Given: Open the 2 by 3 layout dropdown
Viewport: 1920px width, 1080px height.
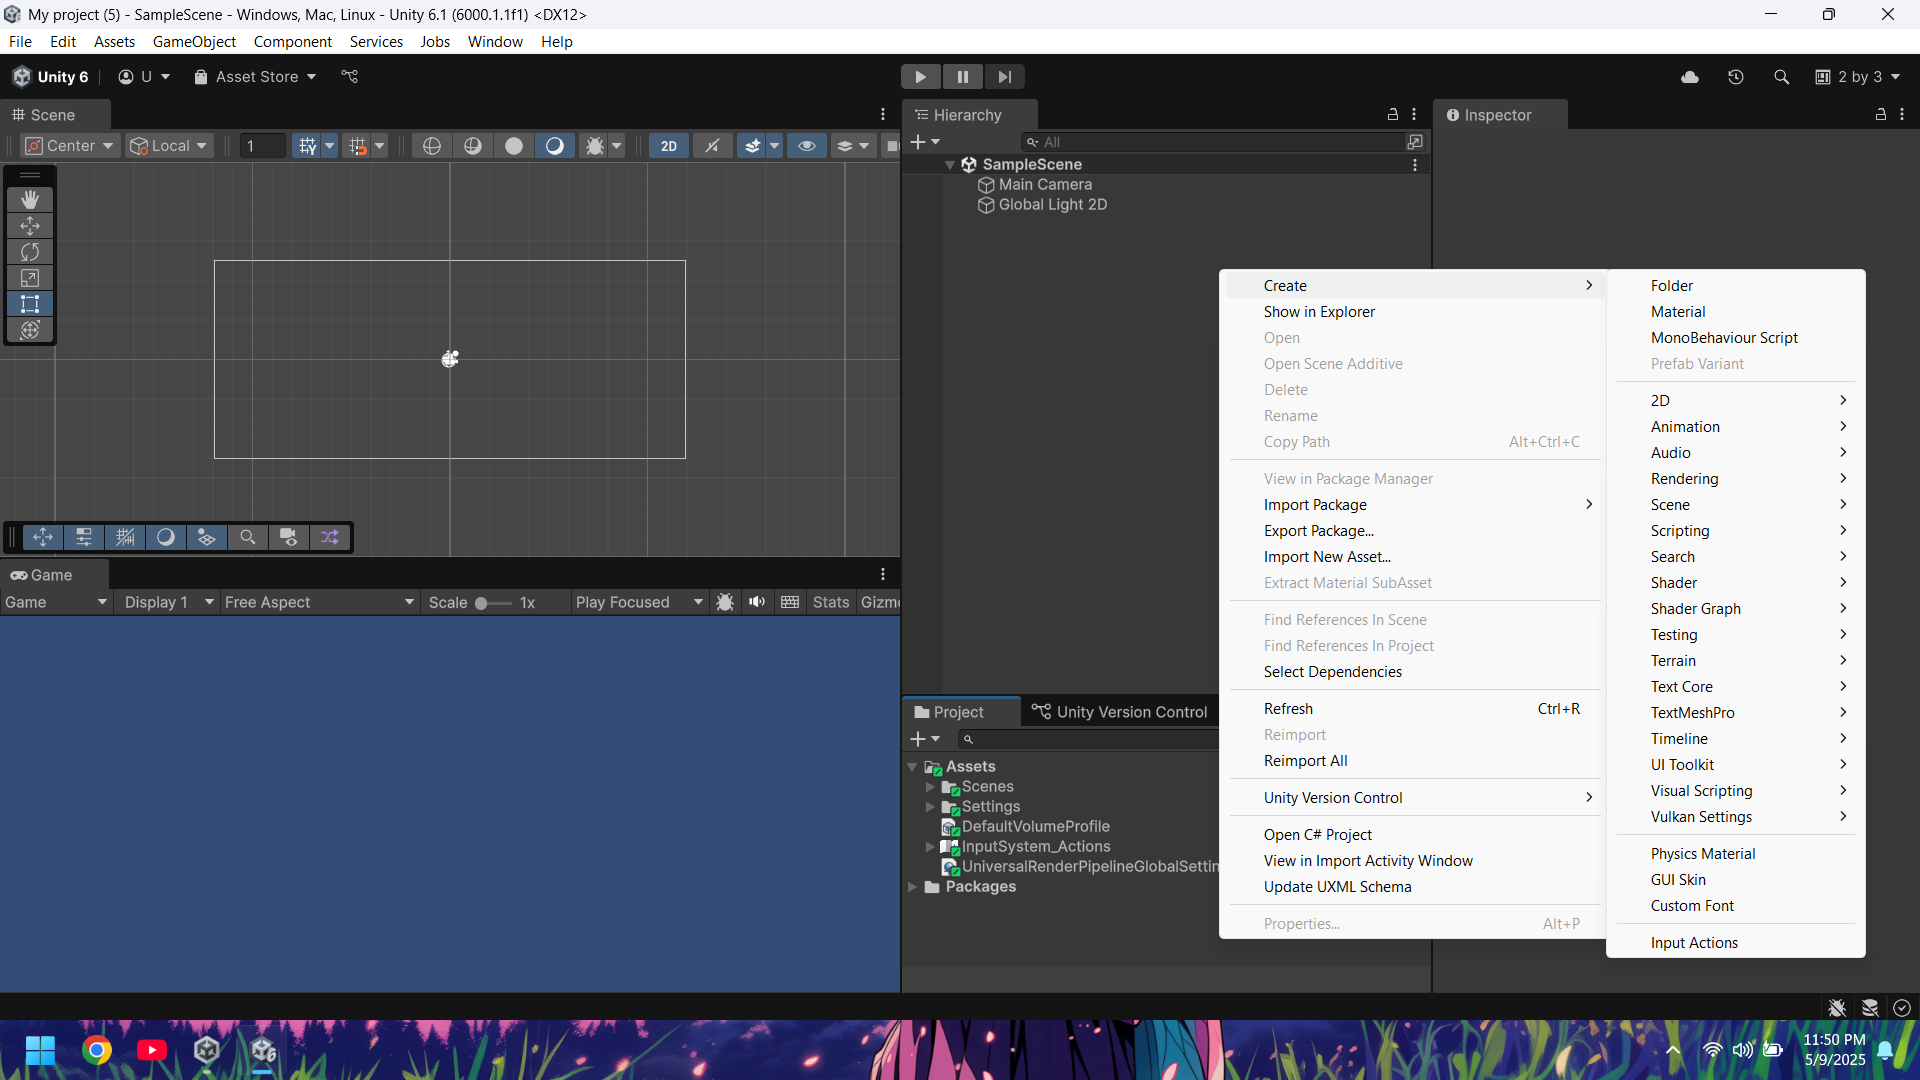Looking at the screenshot, I should (x=1858, y=77).
